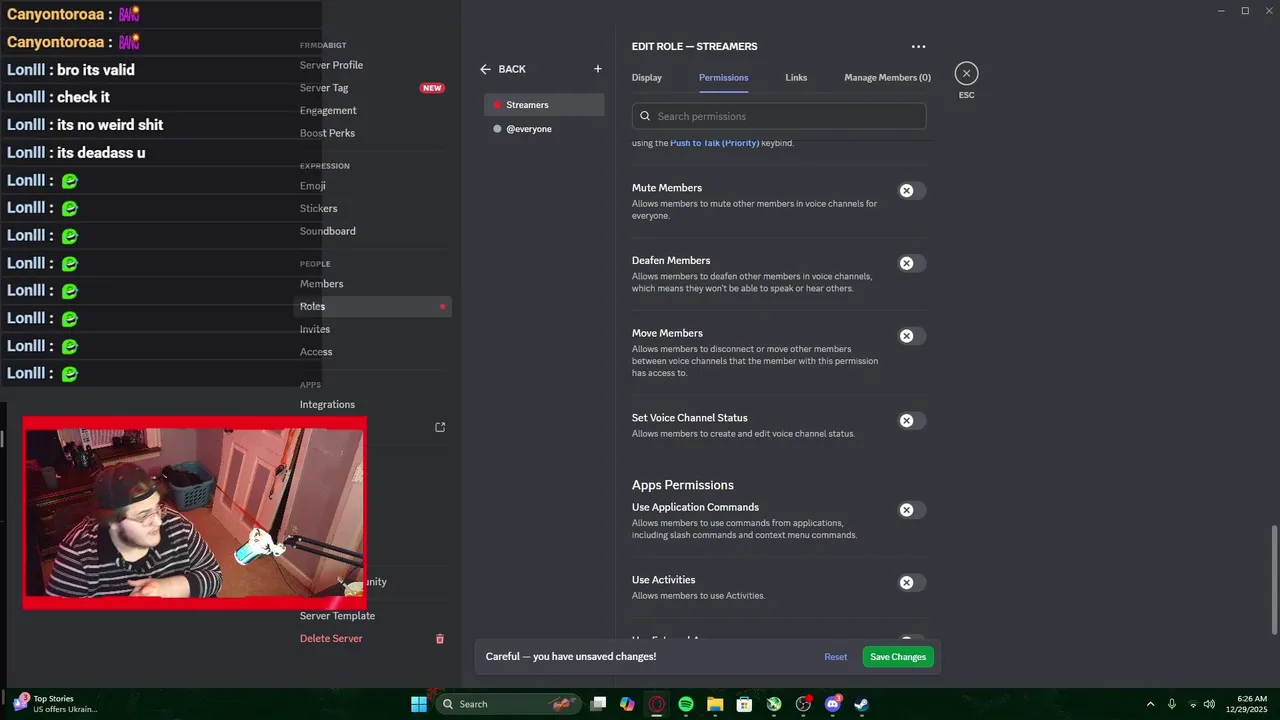Click the Back arrow in roles list
This screenshot has height=720, width=1280.
click(x=485, y=69)
